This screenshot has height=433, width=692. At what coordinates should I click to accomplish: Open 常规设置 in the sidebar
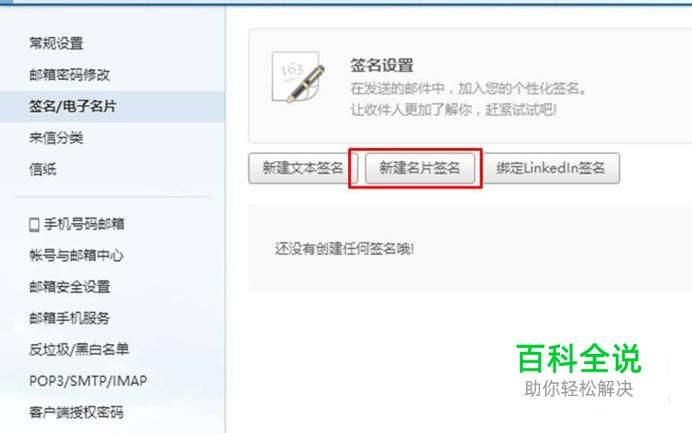coord(56,43)
